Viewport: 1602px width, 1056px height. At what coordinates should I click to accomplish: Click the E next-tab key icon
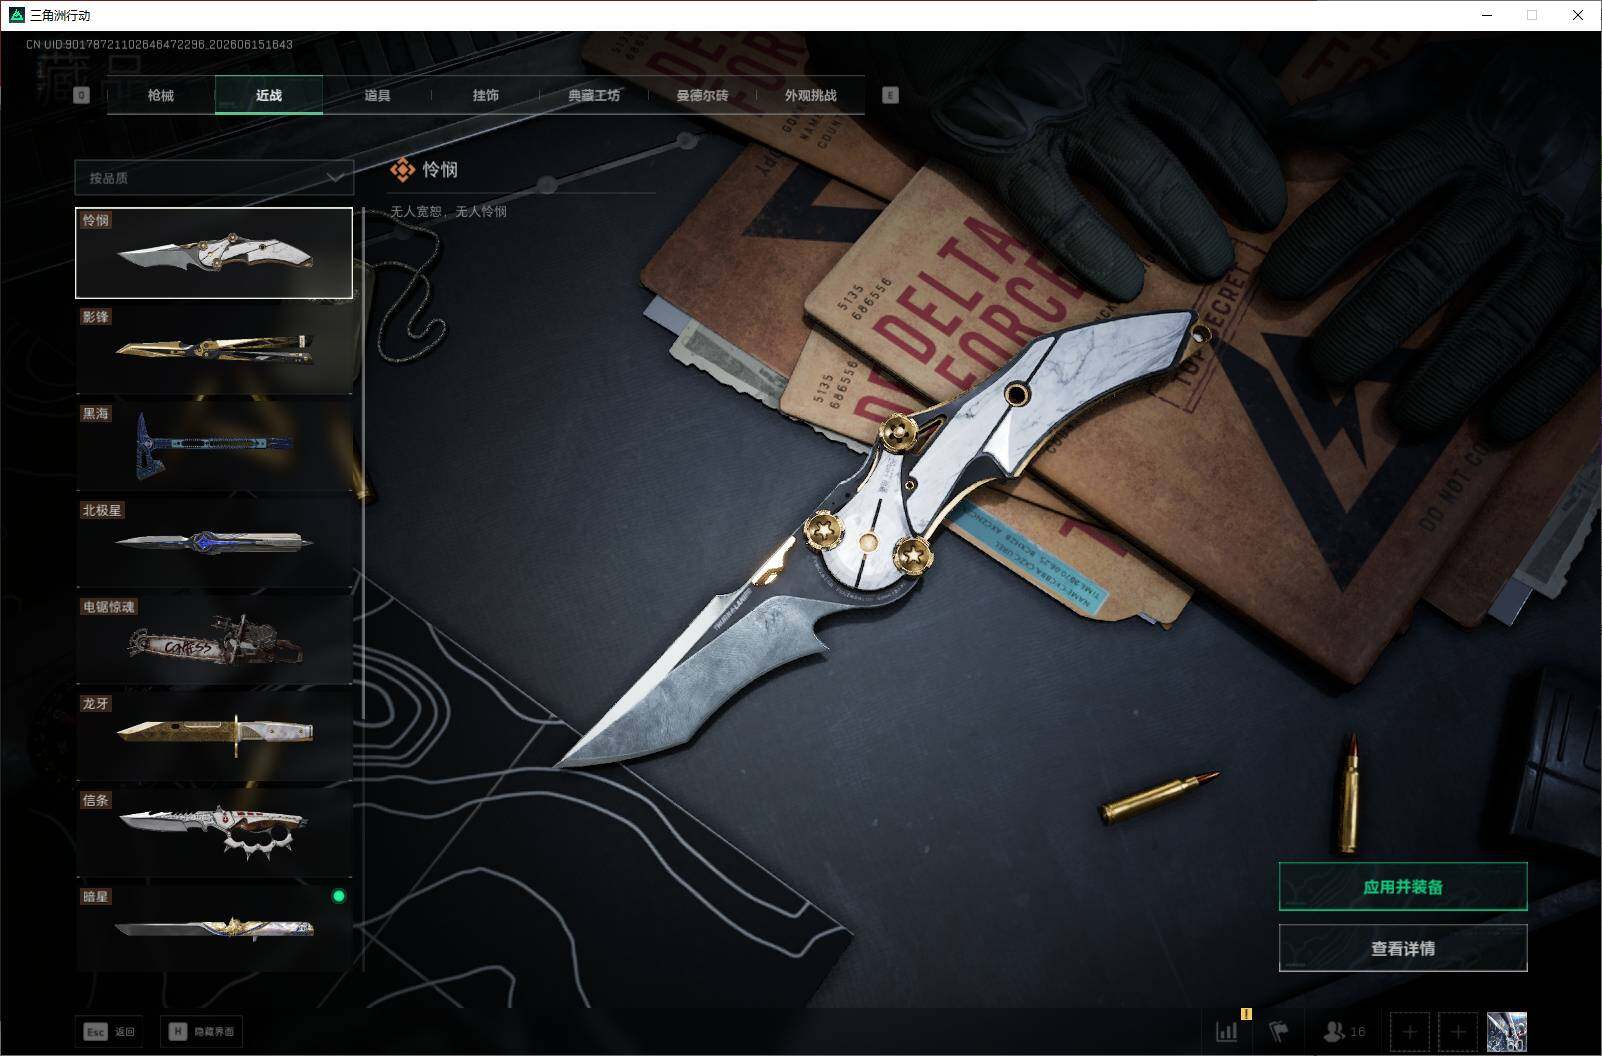890,95
